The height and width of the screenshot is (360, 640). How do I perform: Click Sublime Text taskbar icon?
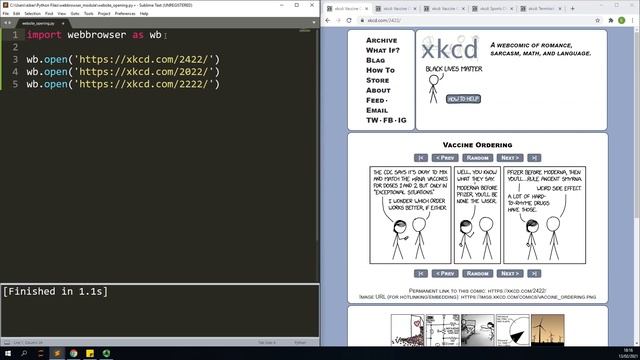[57, 353]
